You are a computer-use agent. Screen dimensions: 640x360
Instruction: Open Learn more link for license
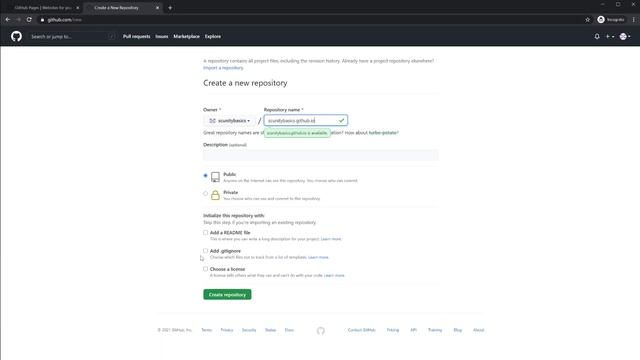334,276
